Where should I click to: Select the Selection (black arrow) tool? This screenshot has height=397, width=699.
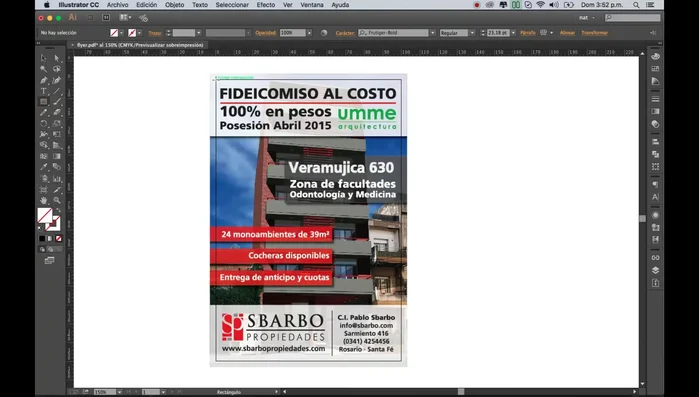tap(44, 58)
